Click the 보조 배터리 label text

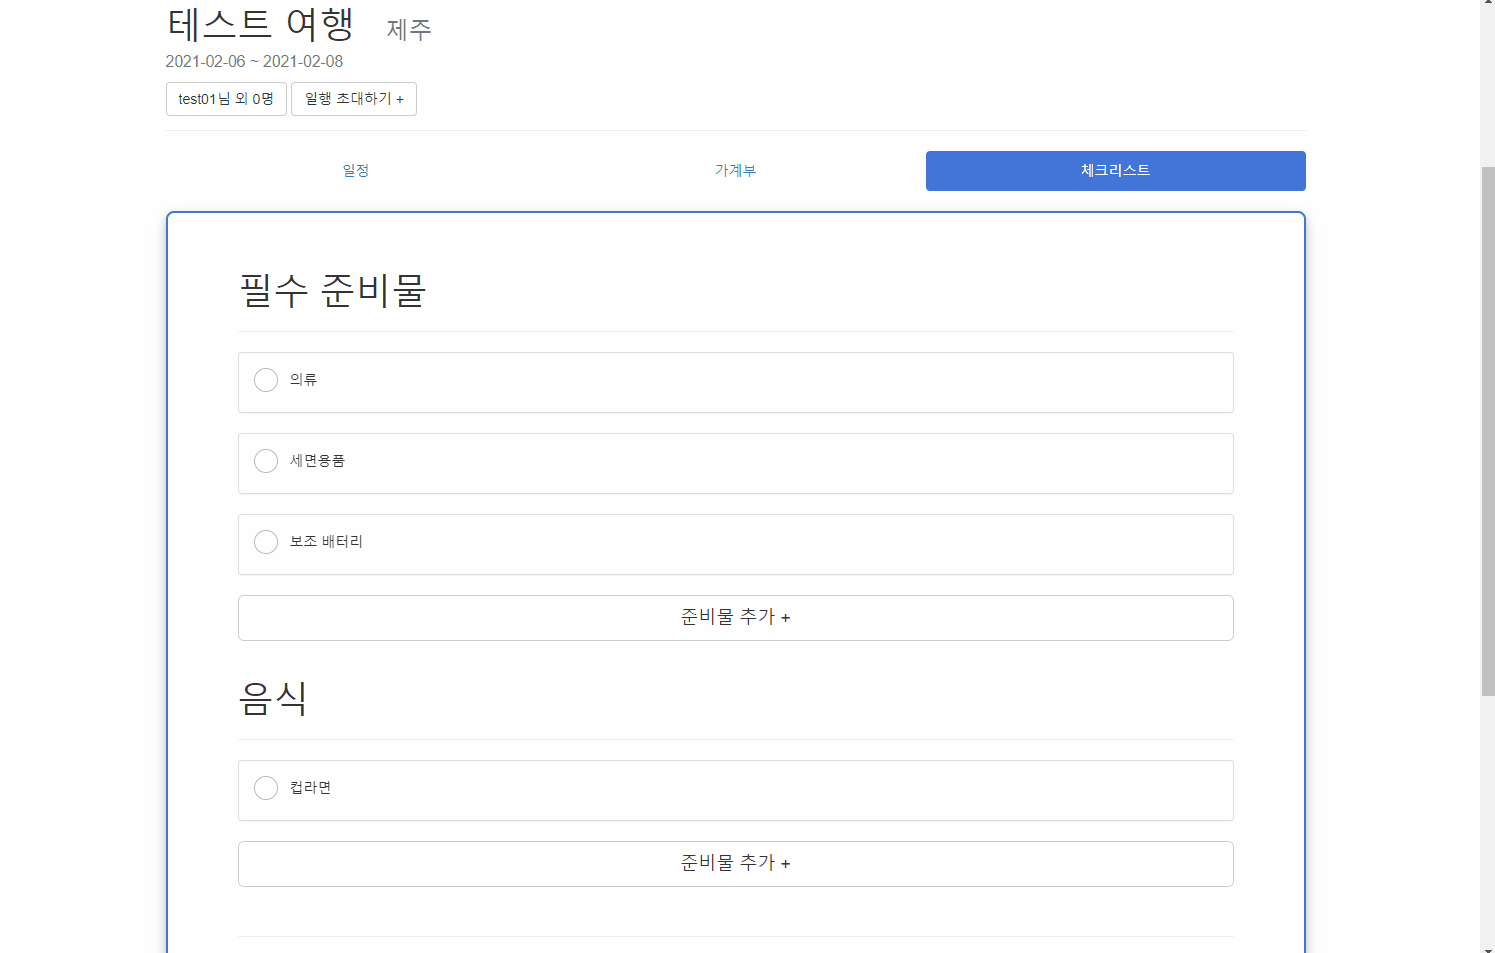click(327, 542)
